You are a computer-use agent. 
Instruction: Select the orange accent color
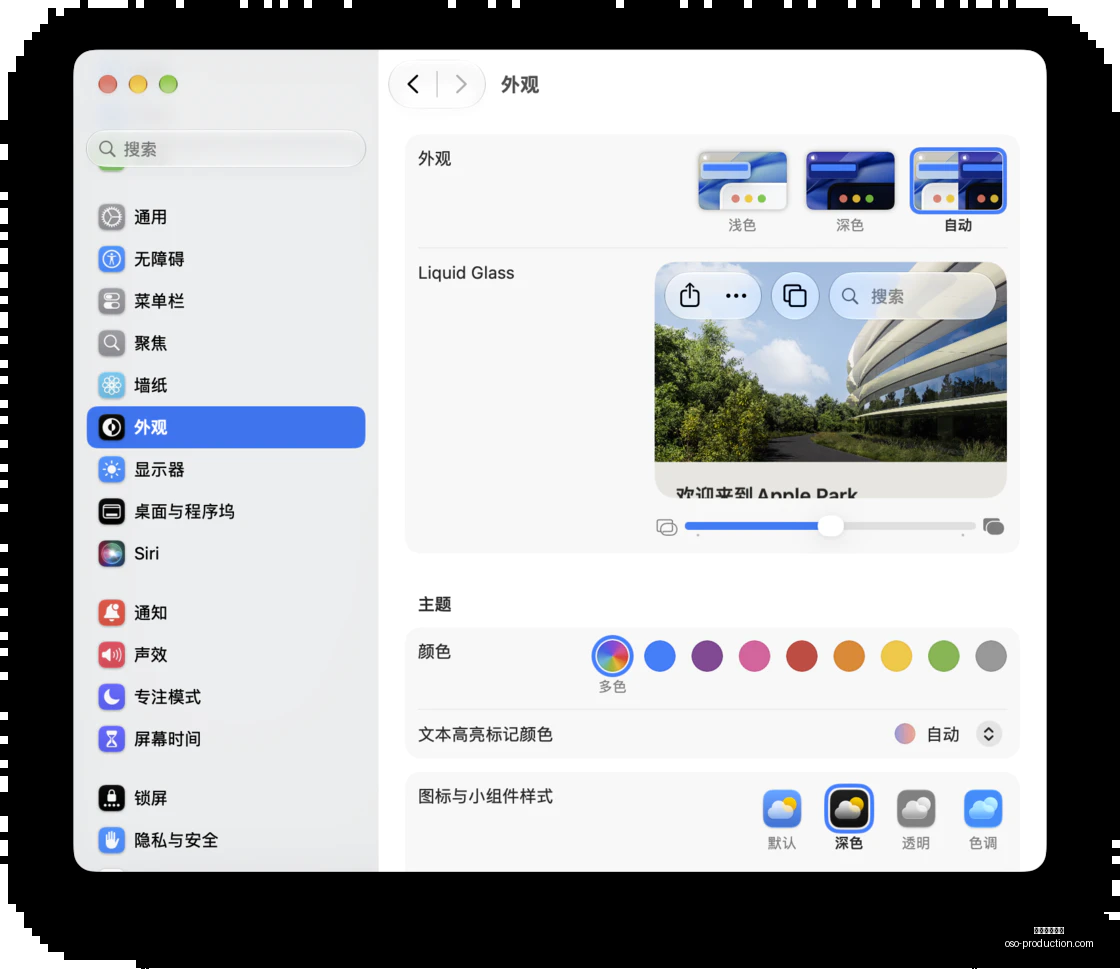click(849, 656)
